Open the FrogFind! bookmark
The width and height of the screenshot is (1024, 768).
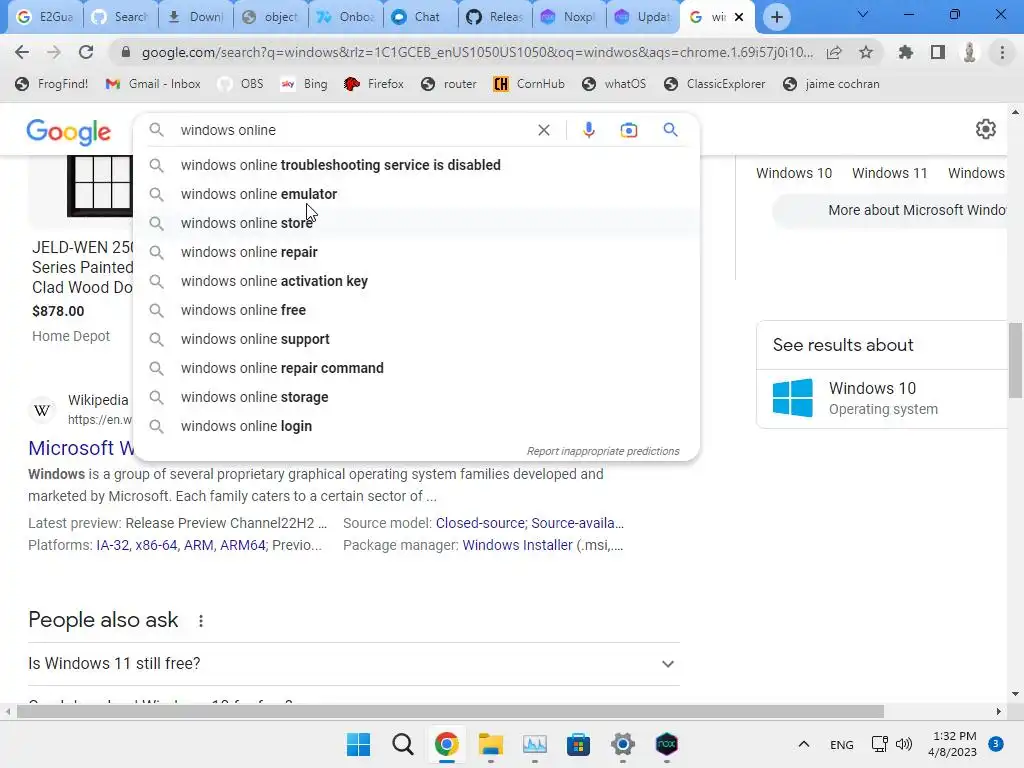pyautogui.click(x=52, y=84)
